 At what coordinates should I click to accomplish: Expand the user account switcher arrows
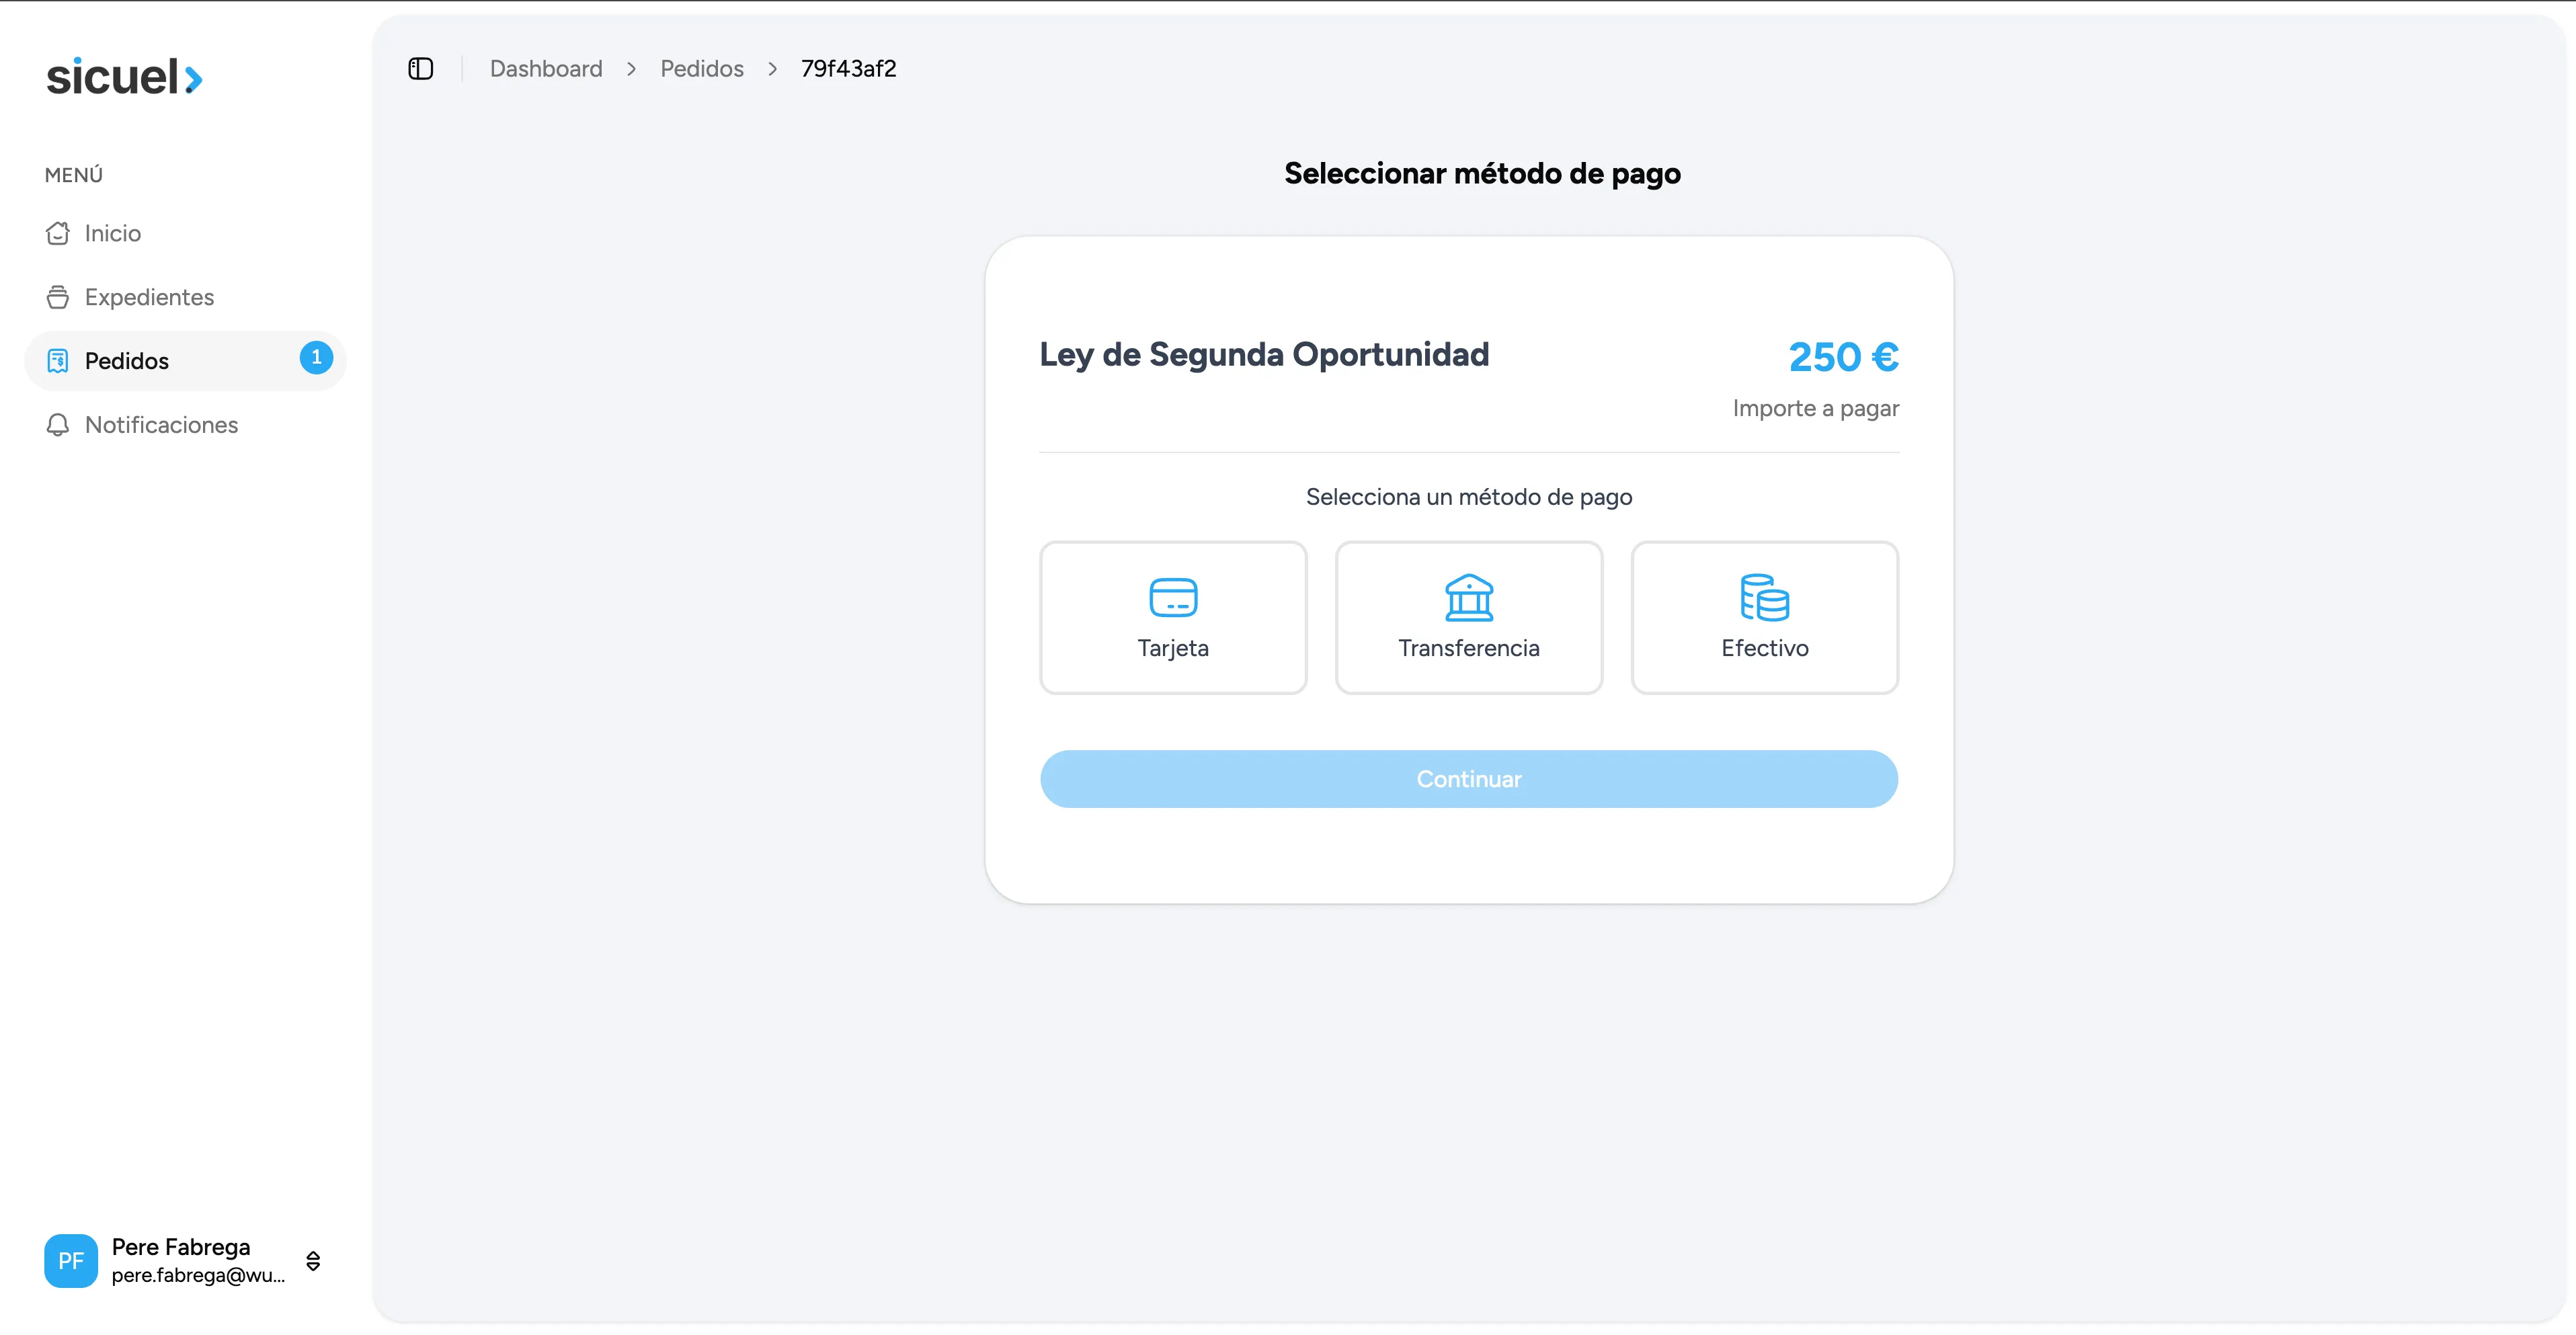tap(313, 1260)
